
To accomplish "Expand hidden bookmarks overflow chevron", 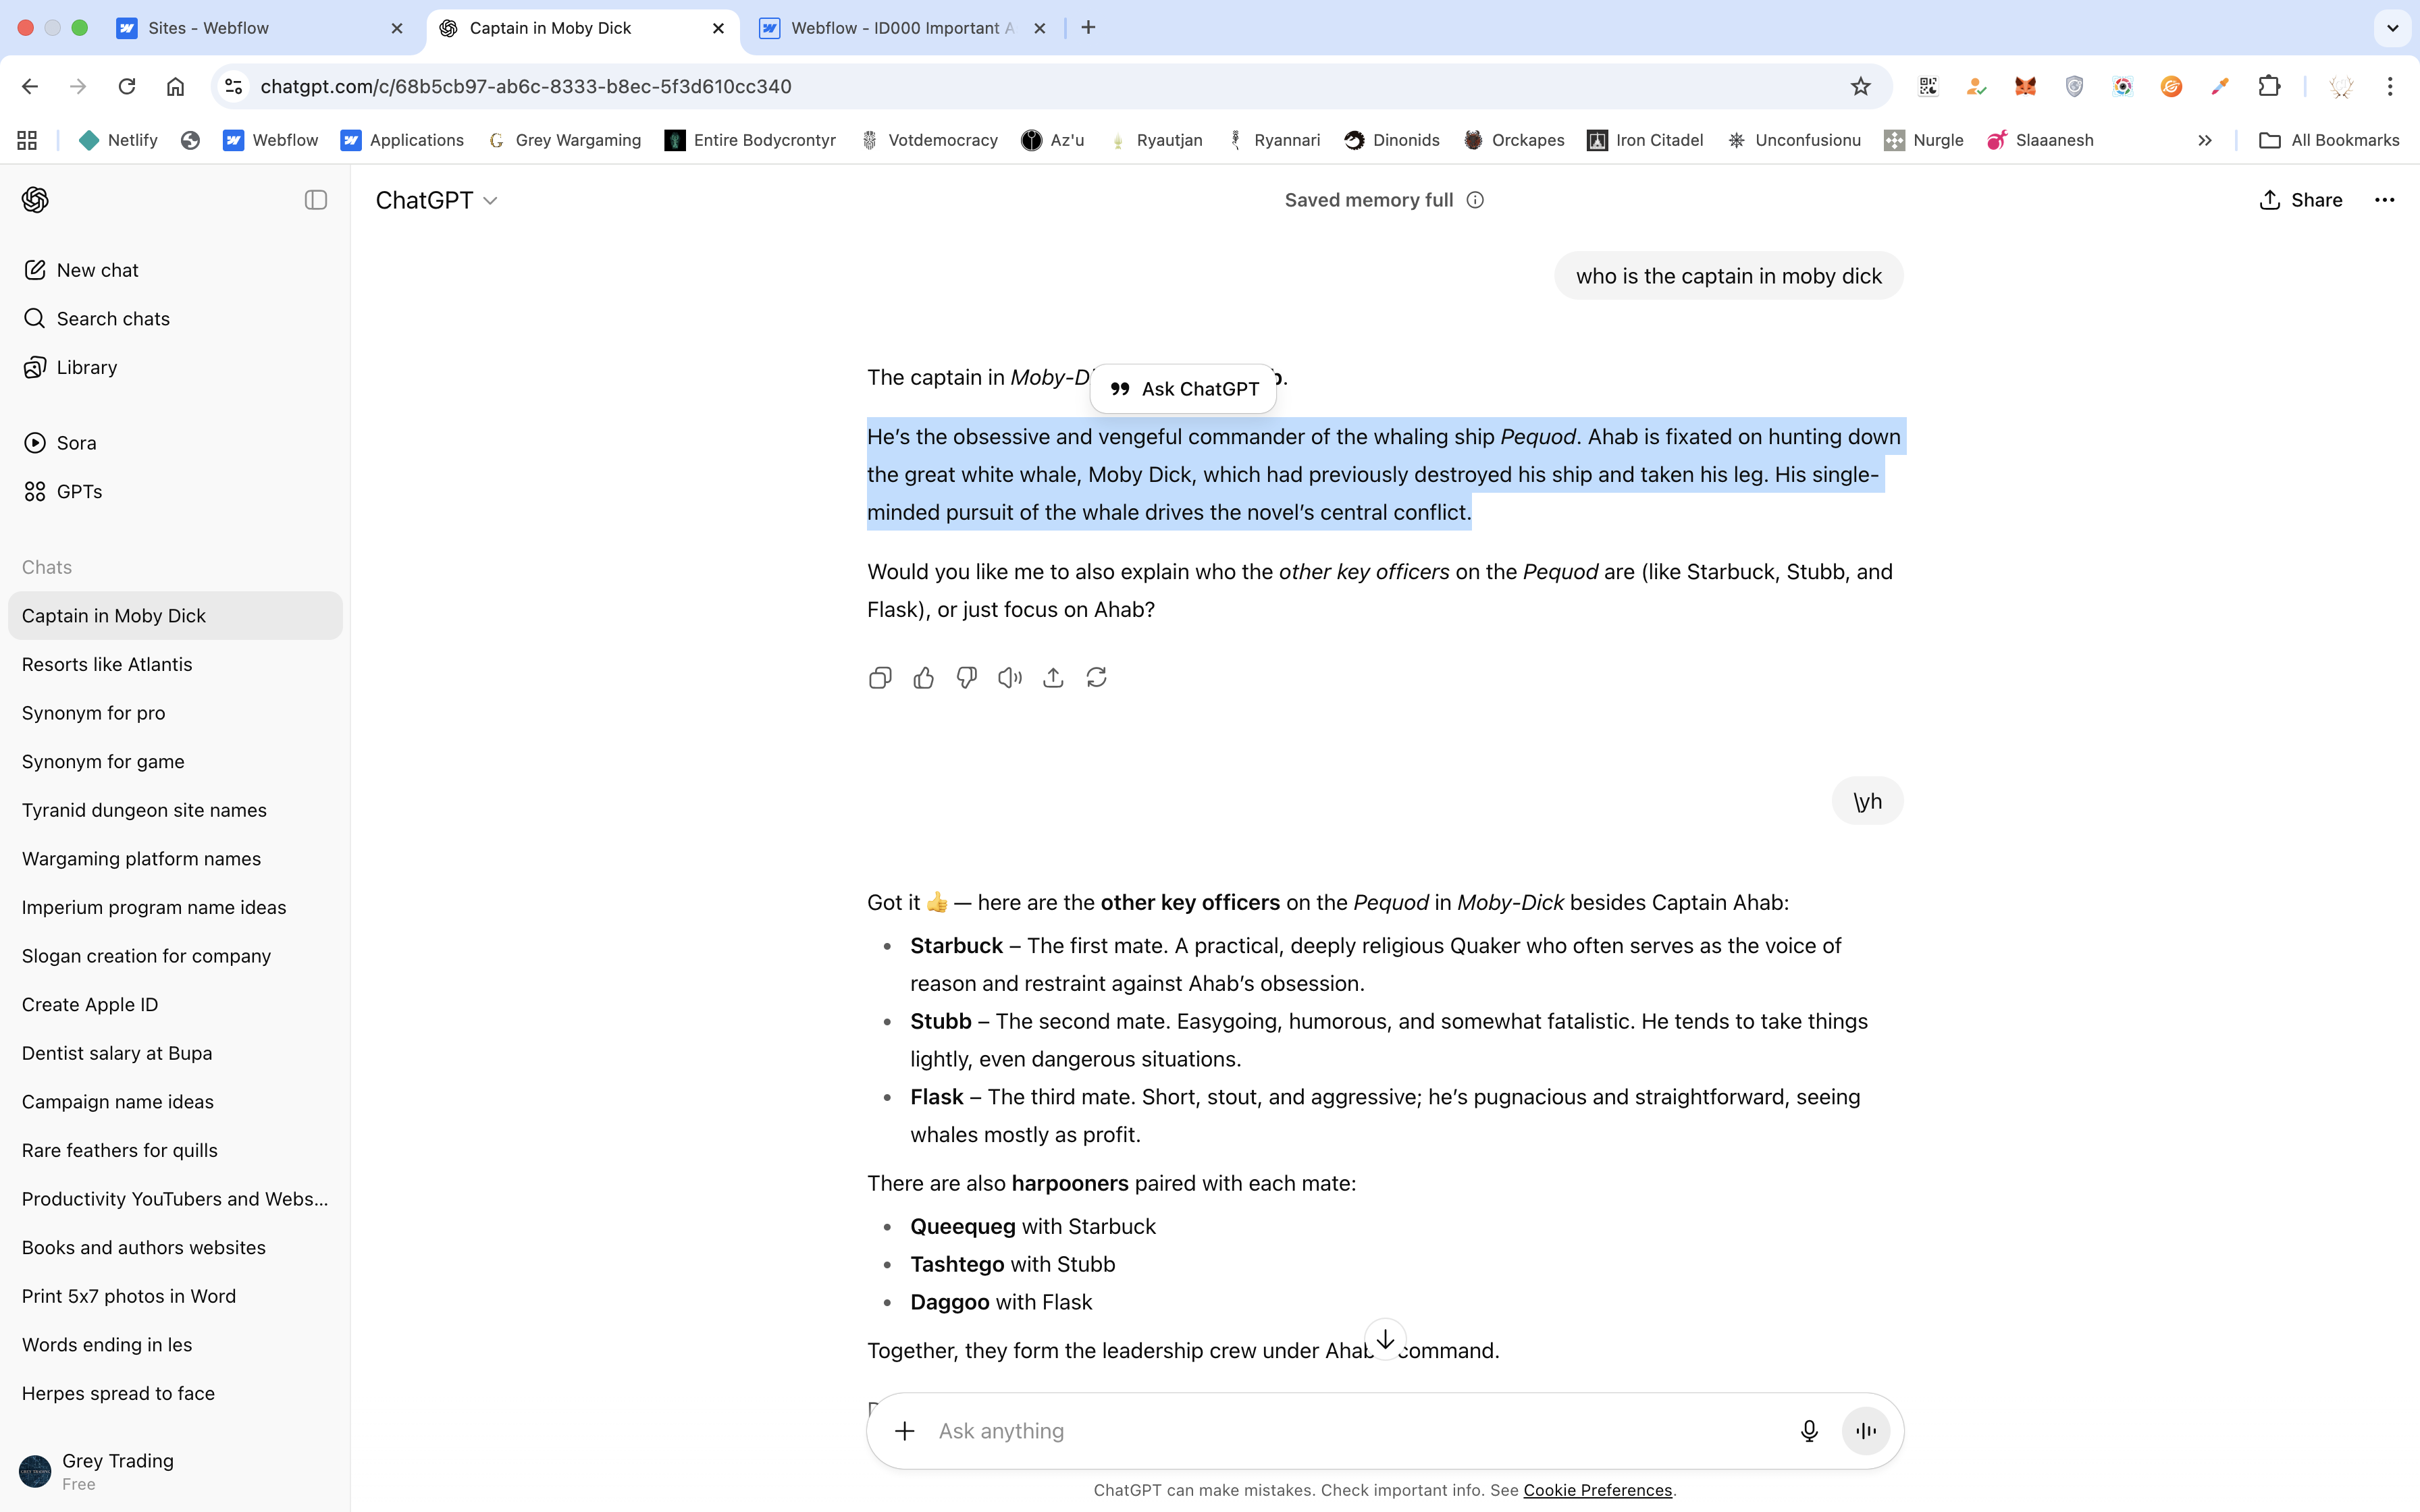I will 2204,140.
